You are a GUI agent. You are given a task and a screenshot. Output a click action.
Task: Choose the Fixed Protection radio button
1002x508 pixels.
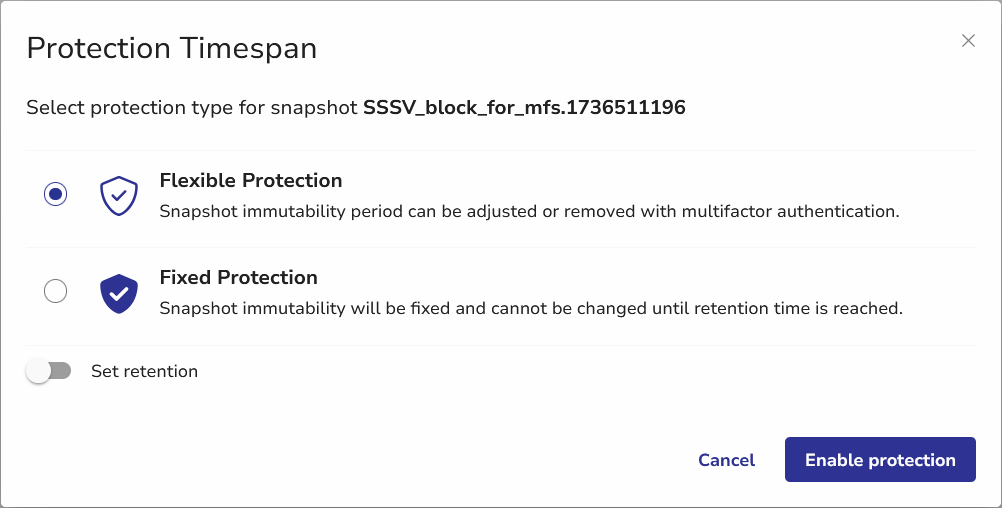pyautogui.click(x=56, y=291)
